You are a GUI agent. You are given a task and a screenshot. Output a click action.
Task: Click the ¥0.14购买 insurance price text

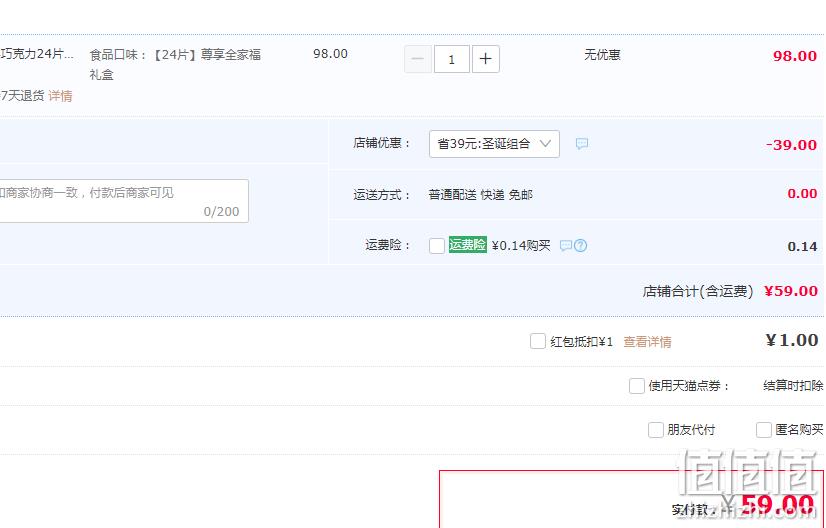(521, 246)
